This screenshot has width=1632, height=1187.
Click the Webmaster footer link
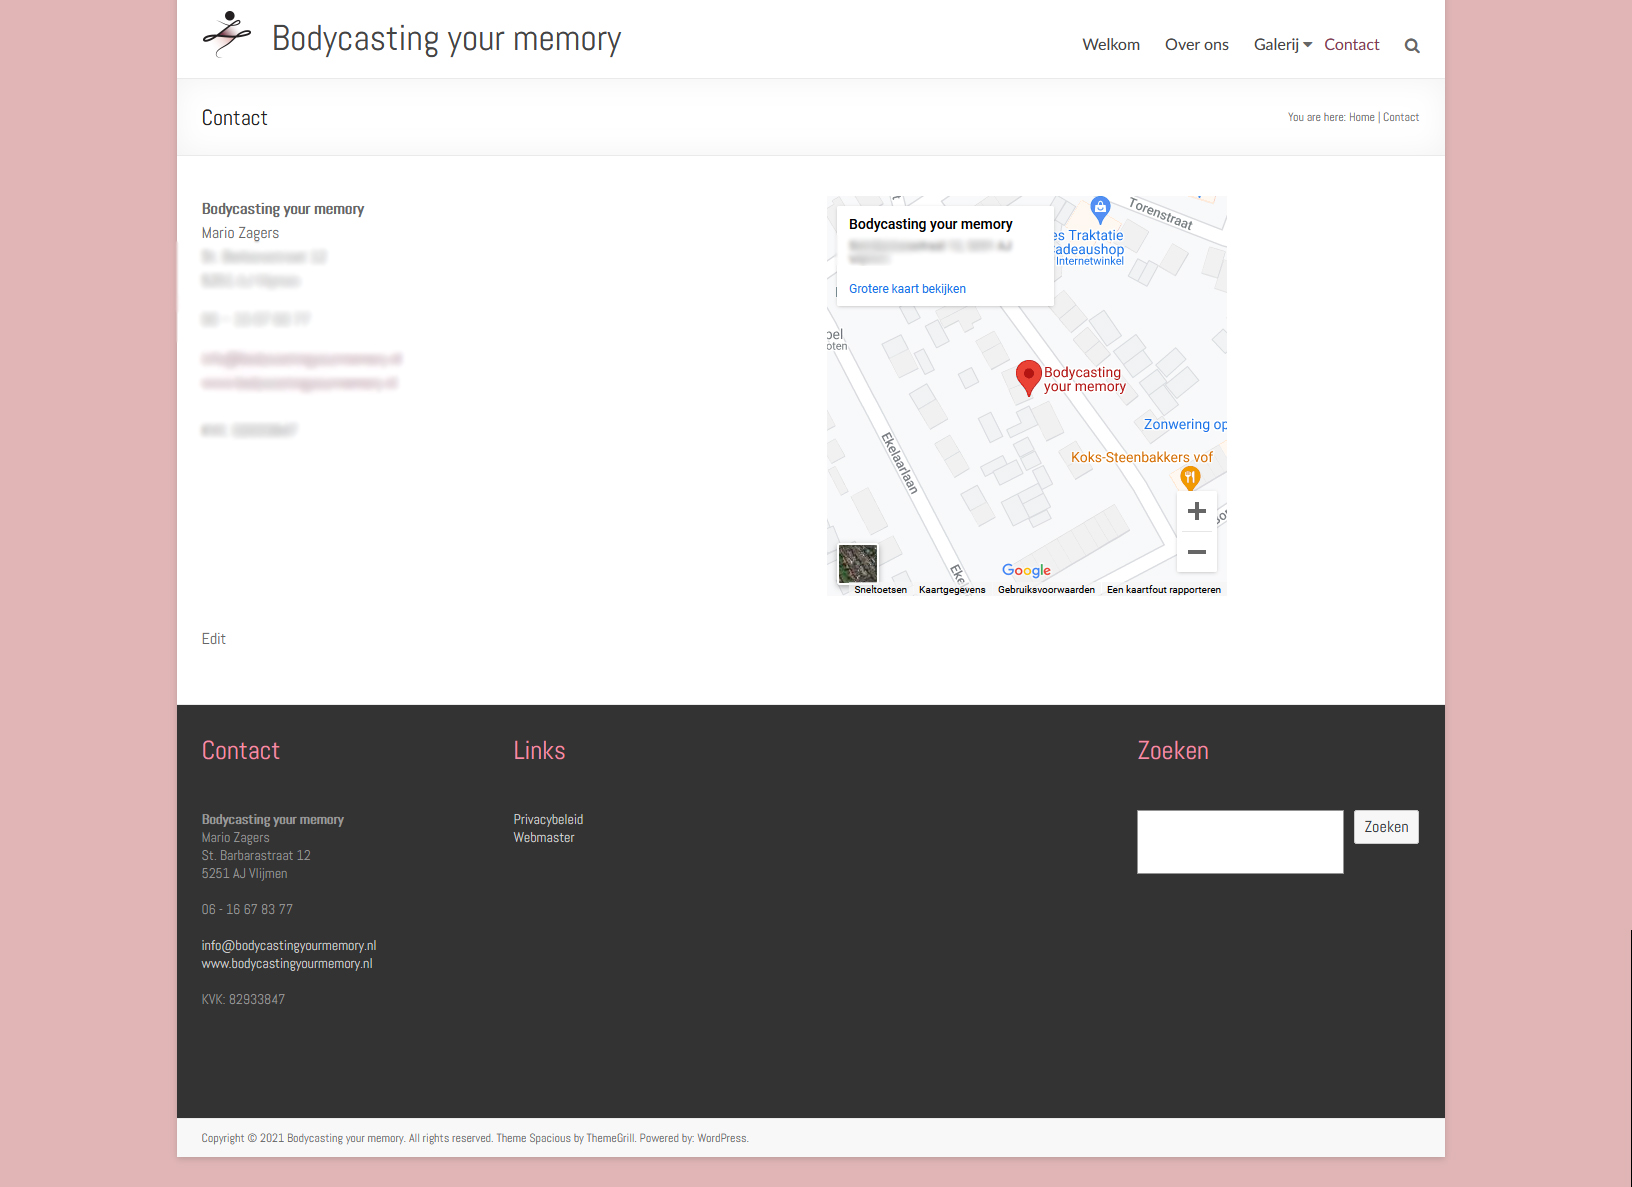click(x=544, y=838)
